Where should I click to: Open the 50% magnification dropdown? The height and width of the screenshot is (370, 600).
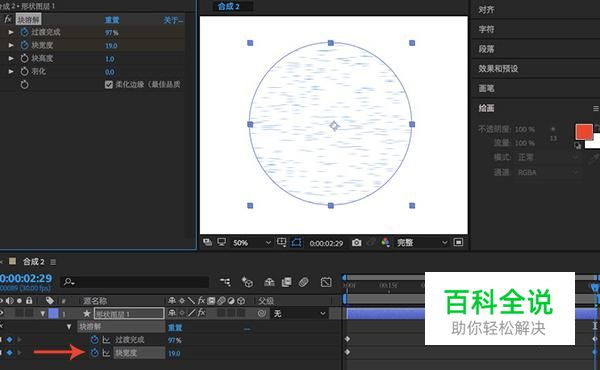[252, 243]
